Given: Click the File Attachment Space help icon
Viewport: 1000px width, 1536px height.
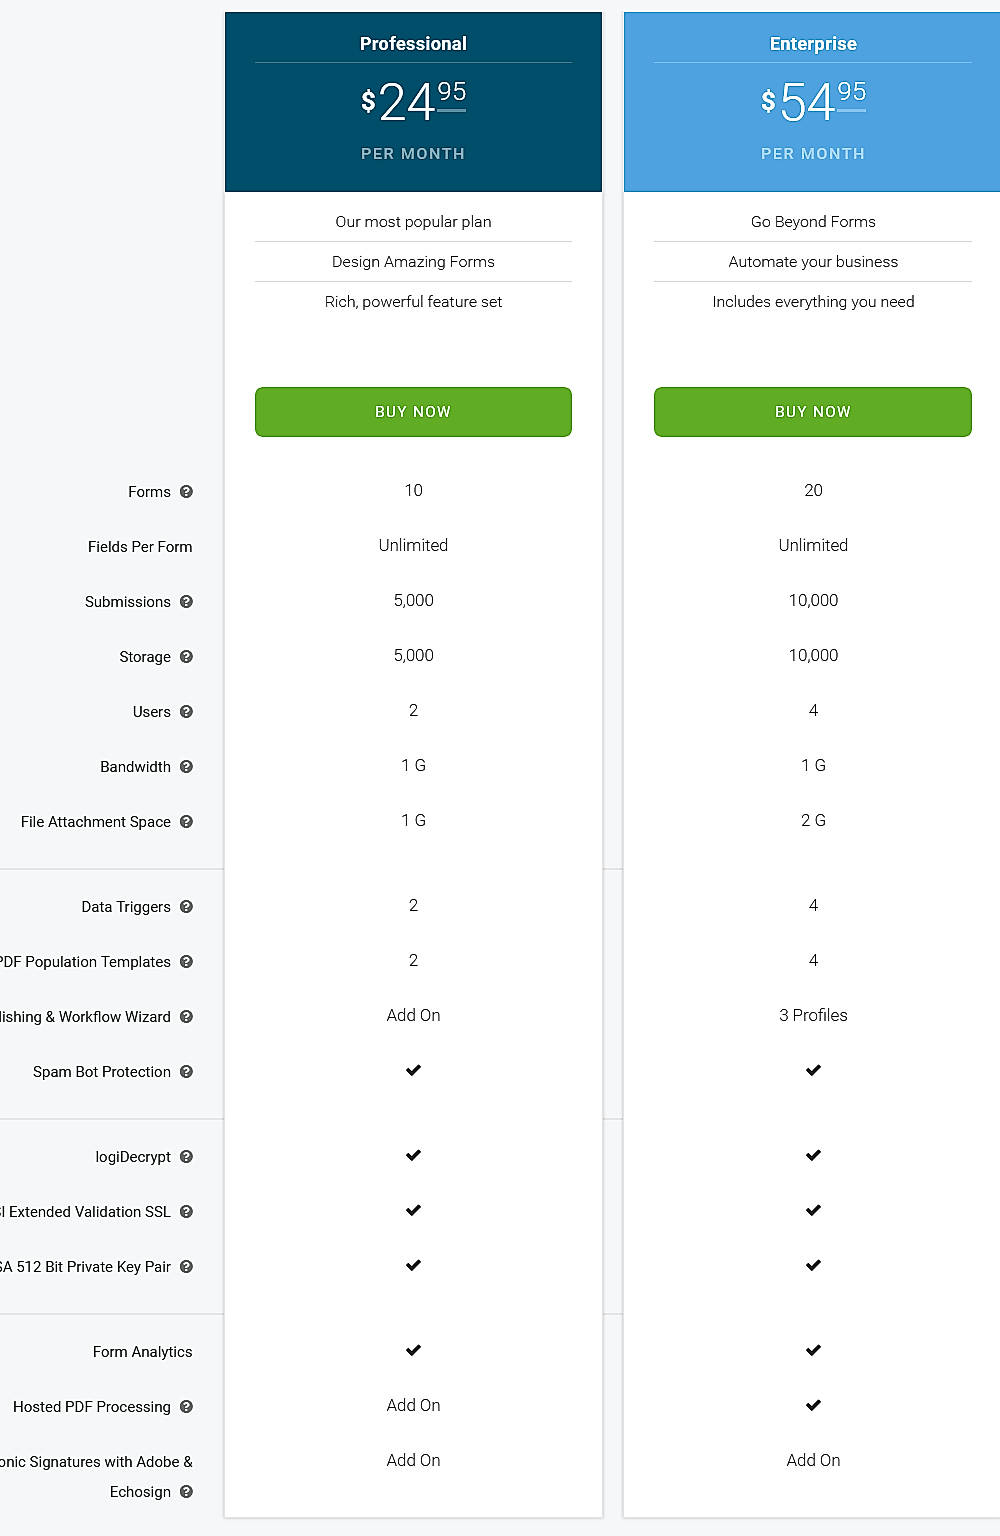Looking at the screenshot, I should [186, 821].
